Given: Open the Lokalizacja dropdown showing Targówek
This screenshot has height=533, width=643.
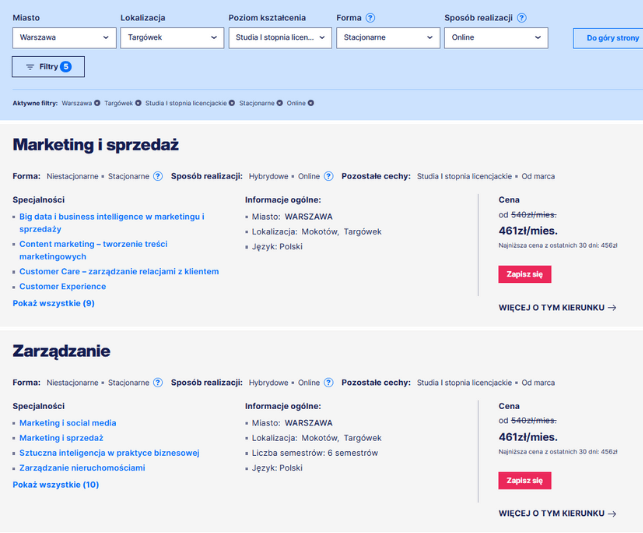Looking at the screenshot, I should pos(172,38).
